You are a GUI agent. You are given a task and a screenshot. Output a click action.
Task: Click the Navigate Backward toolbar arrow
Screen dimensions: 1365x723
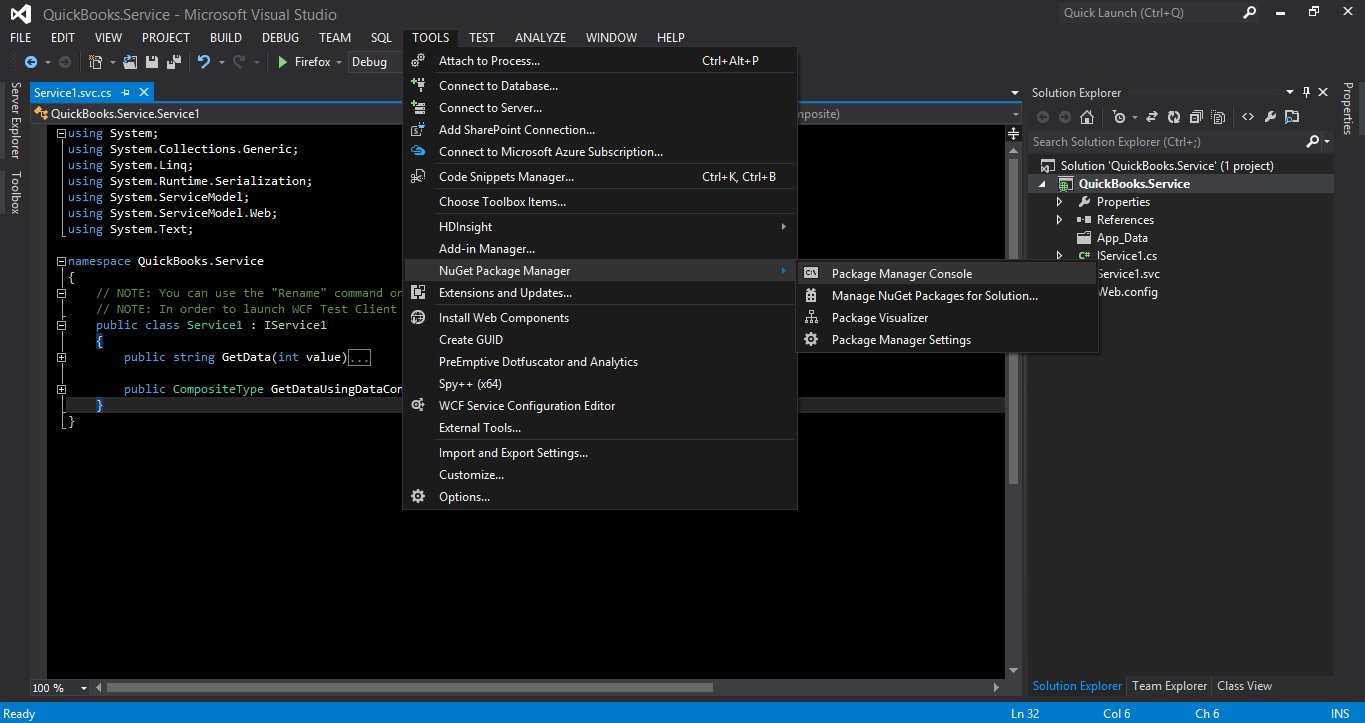tap(31, 62)
